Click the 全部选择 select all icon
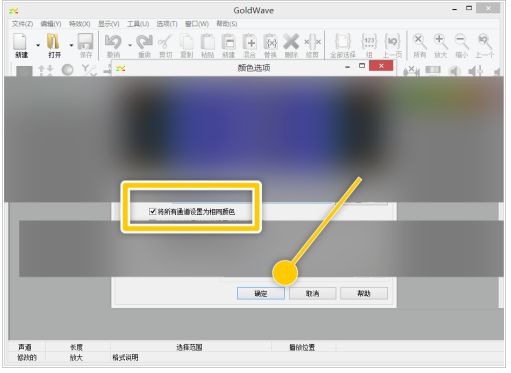 pos(343,42)
